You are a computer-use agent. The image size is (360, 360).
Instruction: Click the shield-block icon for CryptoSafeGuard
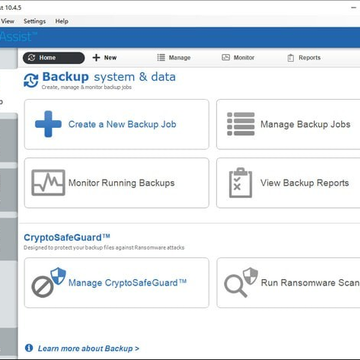click(49, 282)
